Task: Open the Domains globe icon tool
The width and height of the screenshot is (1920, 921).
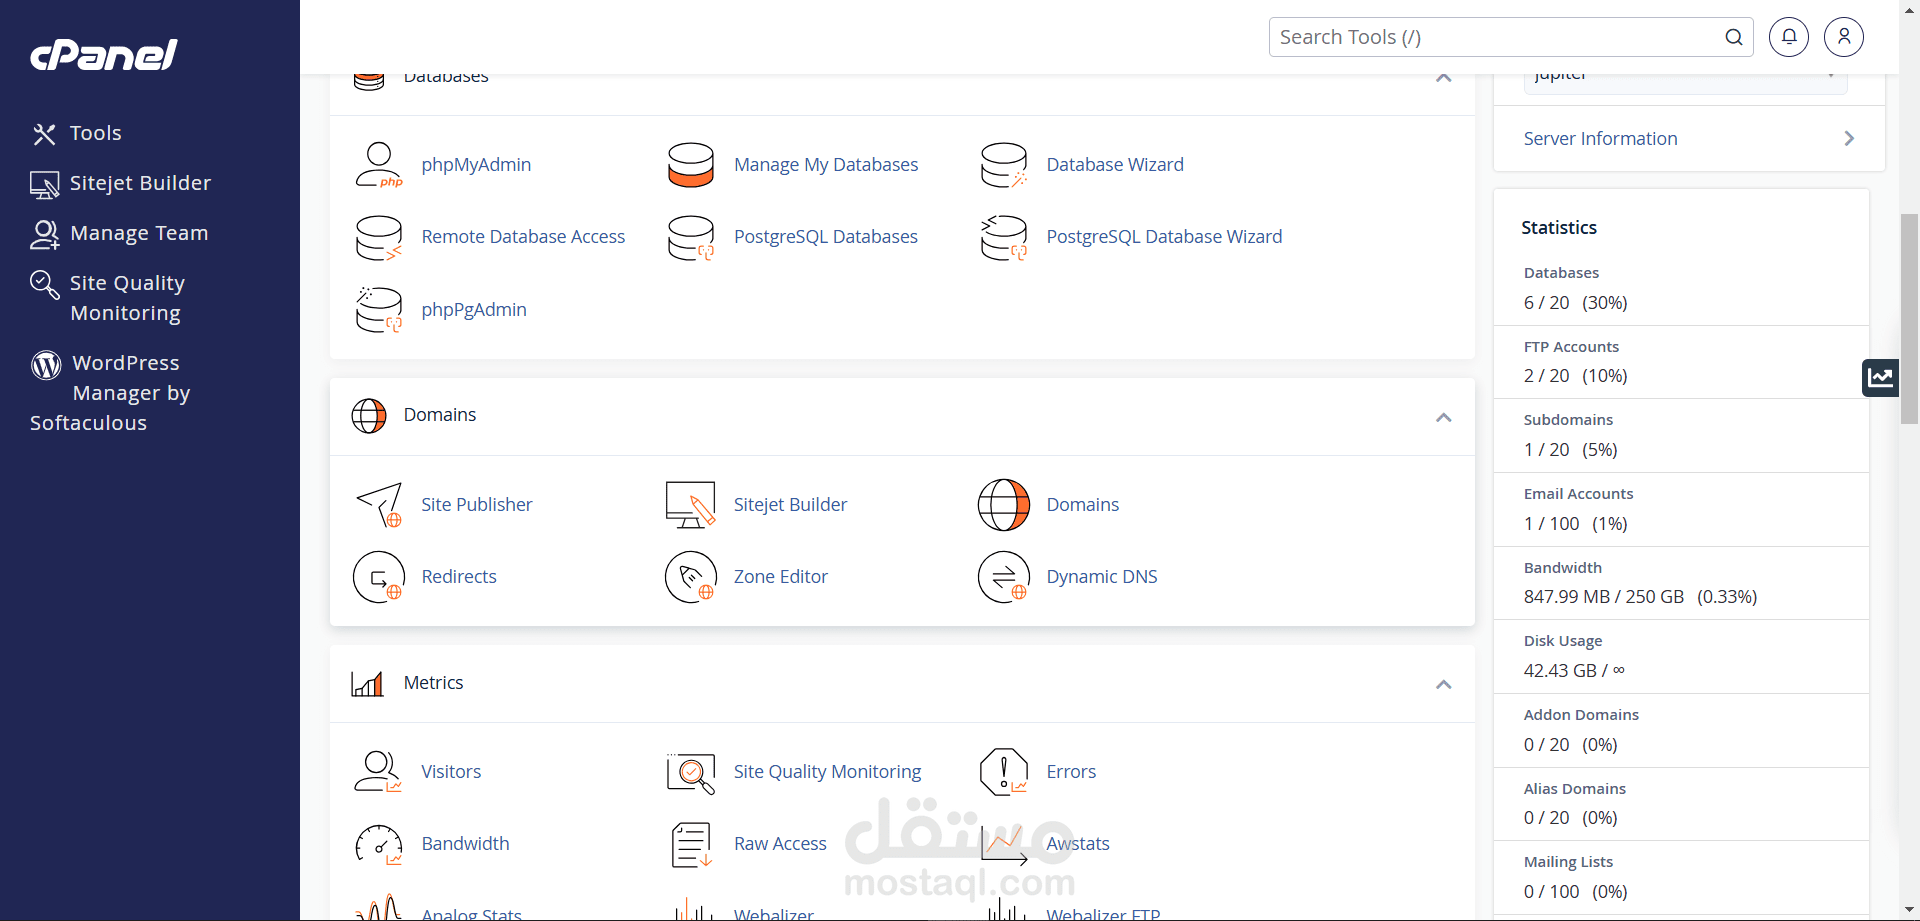Action: tap(1003, 505)
